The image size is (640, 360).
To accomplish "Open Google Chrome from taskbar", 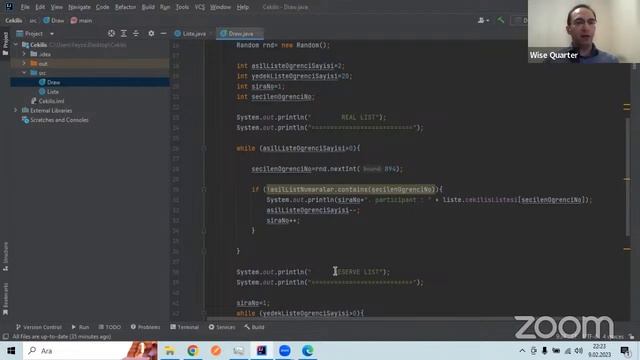I will 193,351.
